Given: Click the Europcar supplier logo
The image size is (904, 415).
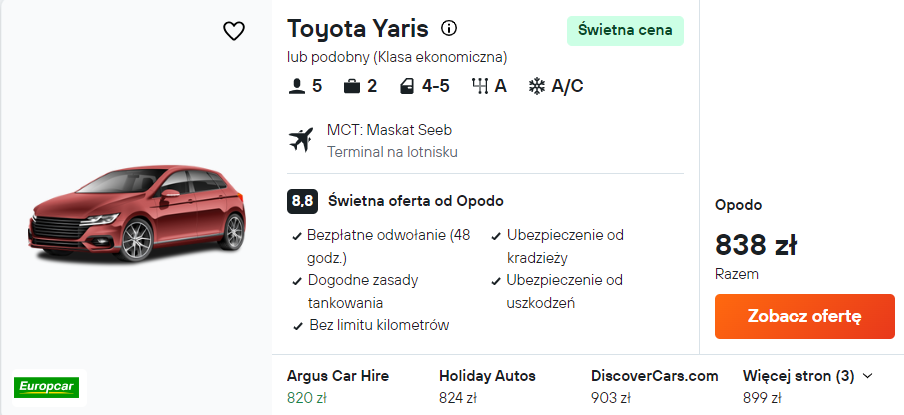Looking at the screenshot, I should click(x=47, y=387).
